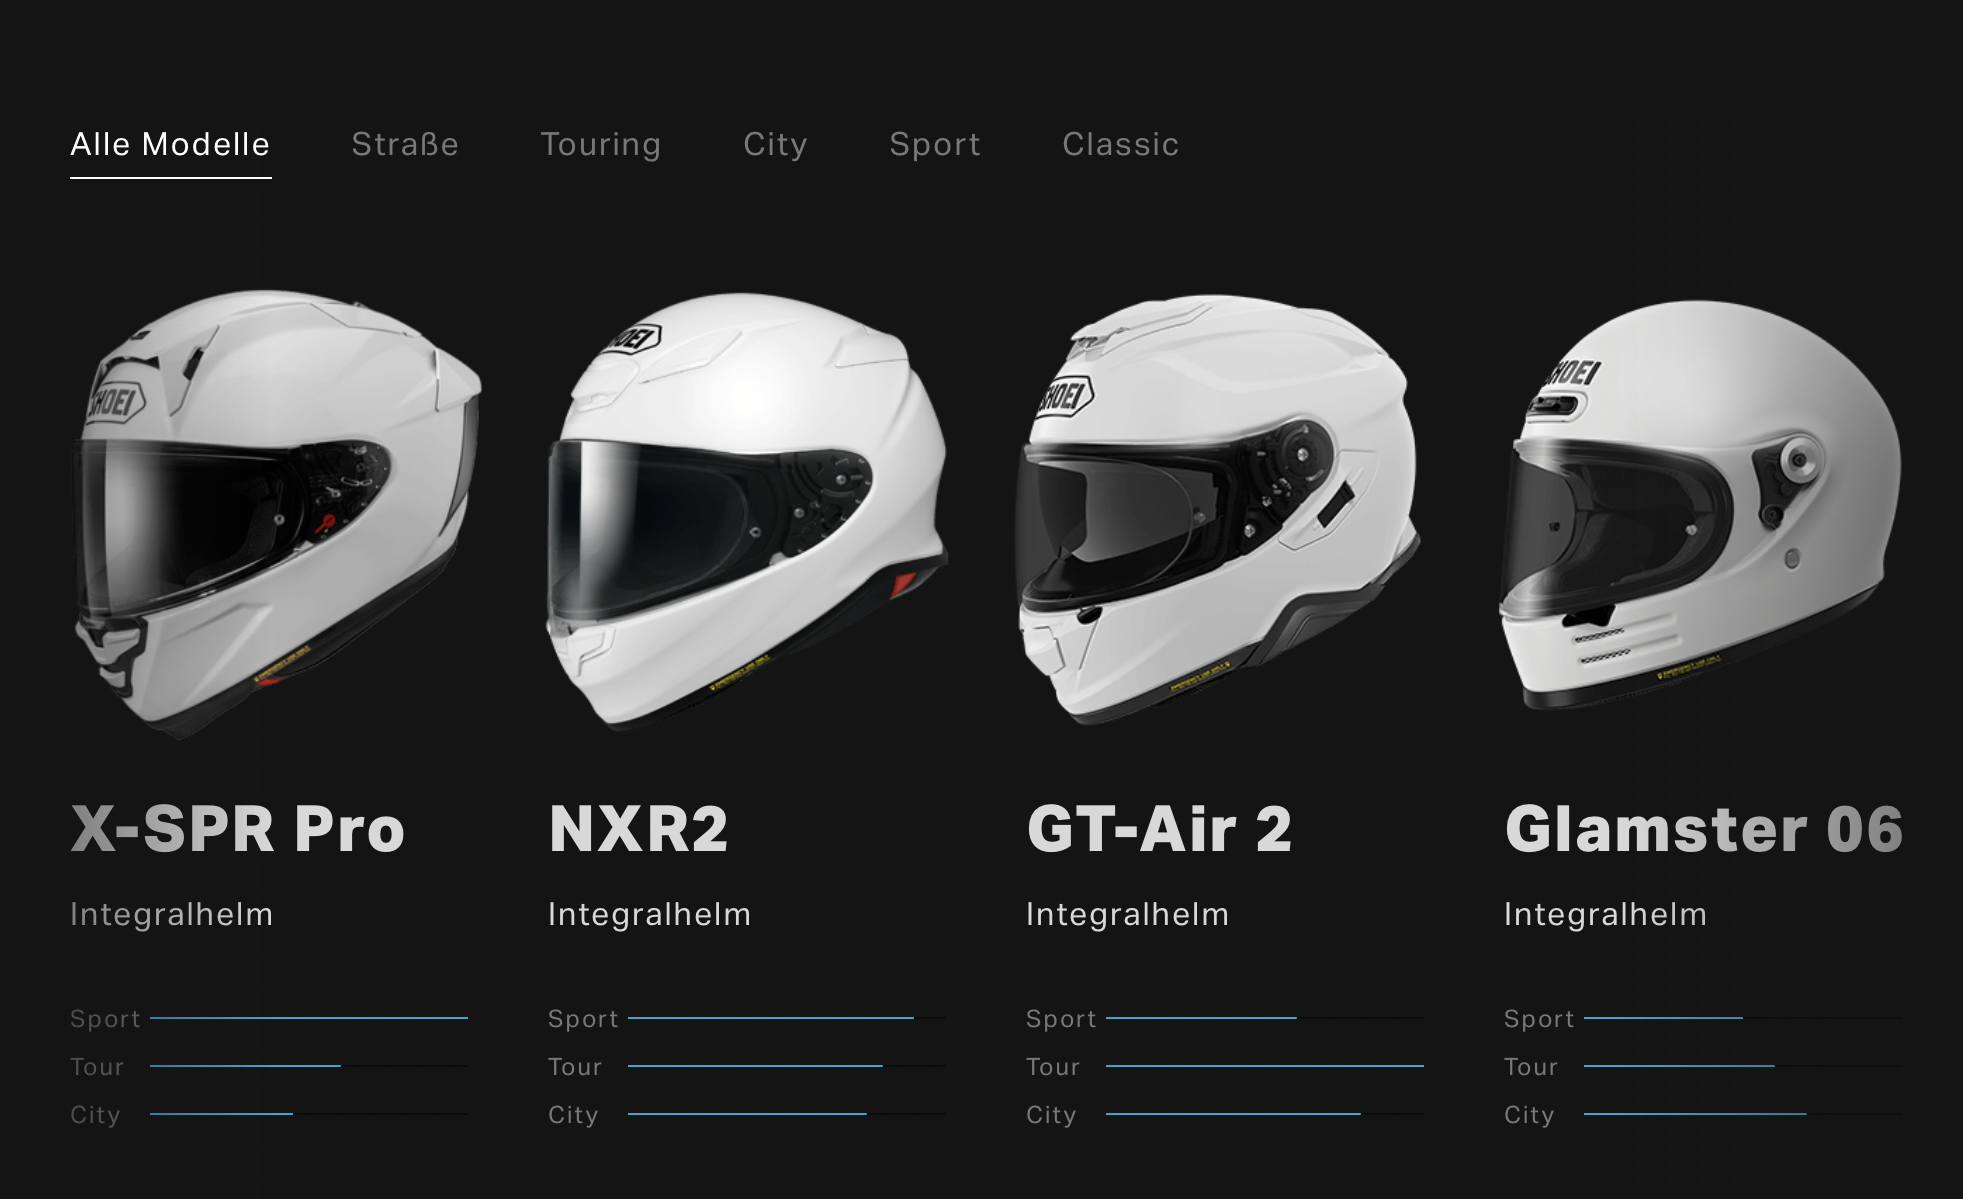Click the X-SPR Pro Sport rating bar
The width and height of the screenshot is (1963, 1199).
click(309, 1018)
